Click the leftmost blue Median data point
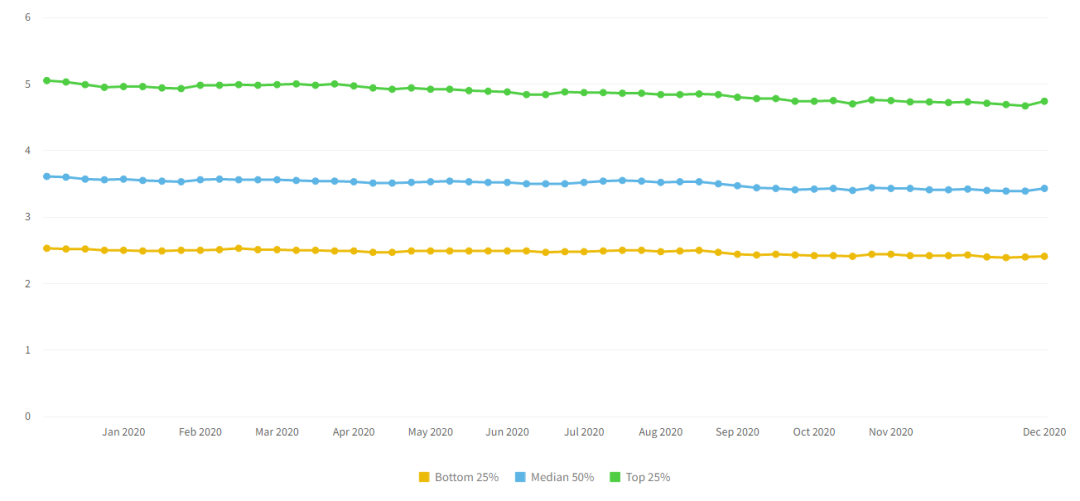Image resolution: width=1080 pixels, height=501 pixels. 47,176
